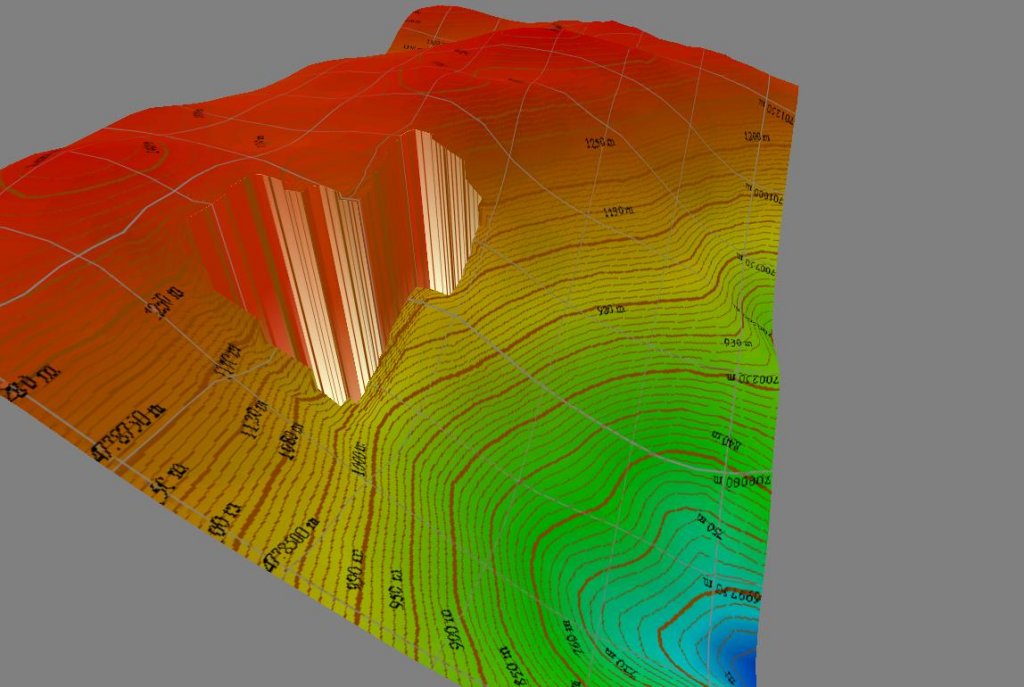Screen dimensions: 1024x687
Task: Click the 701250 m grid coordinate label
Action: 777,112
